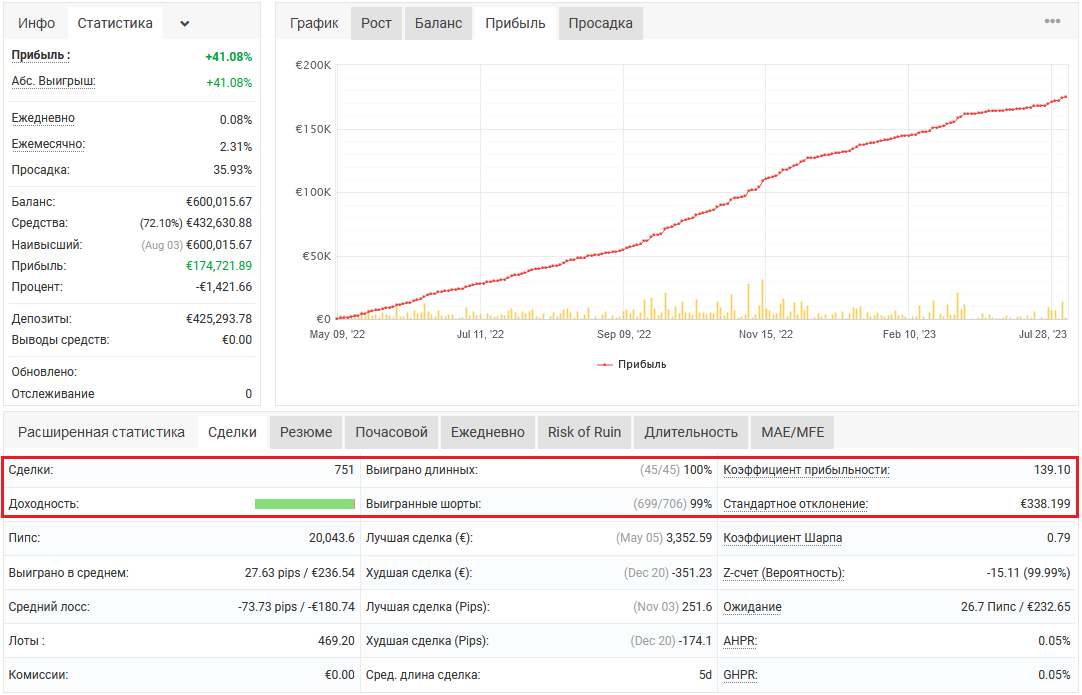Open the chart options three-dots menu

click(1052, 21)
